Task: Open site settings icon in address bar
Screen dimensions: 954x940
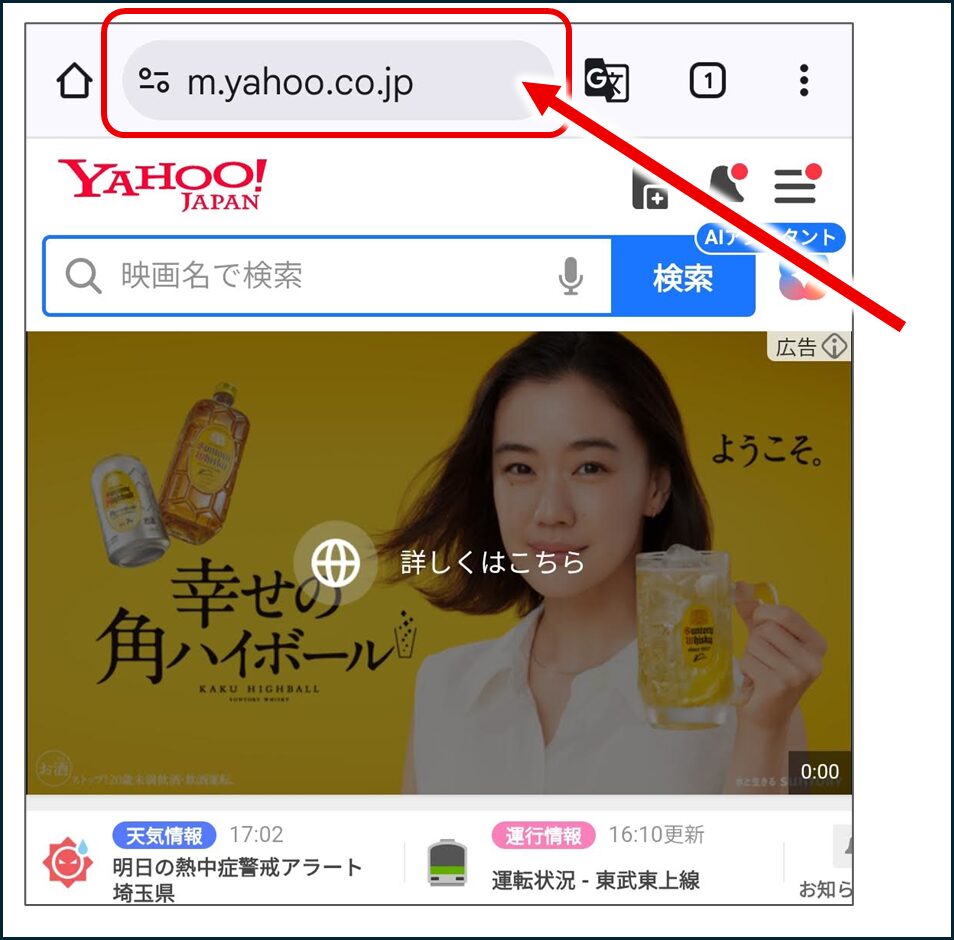Action: 154,80
